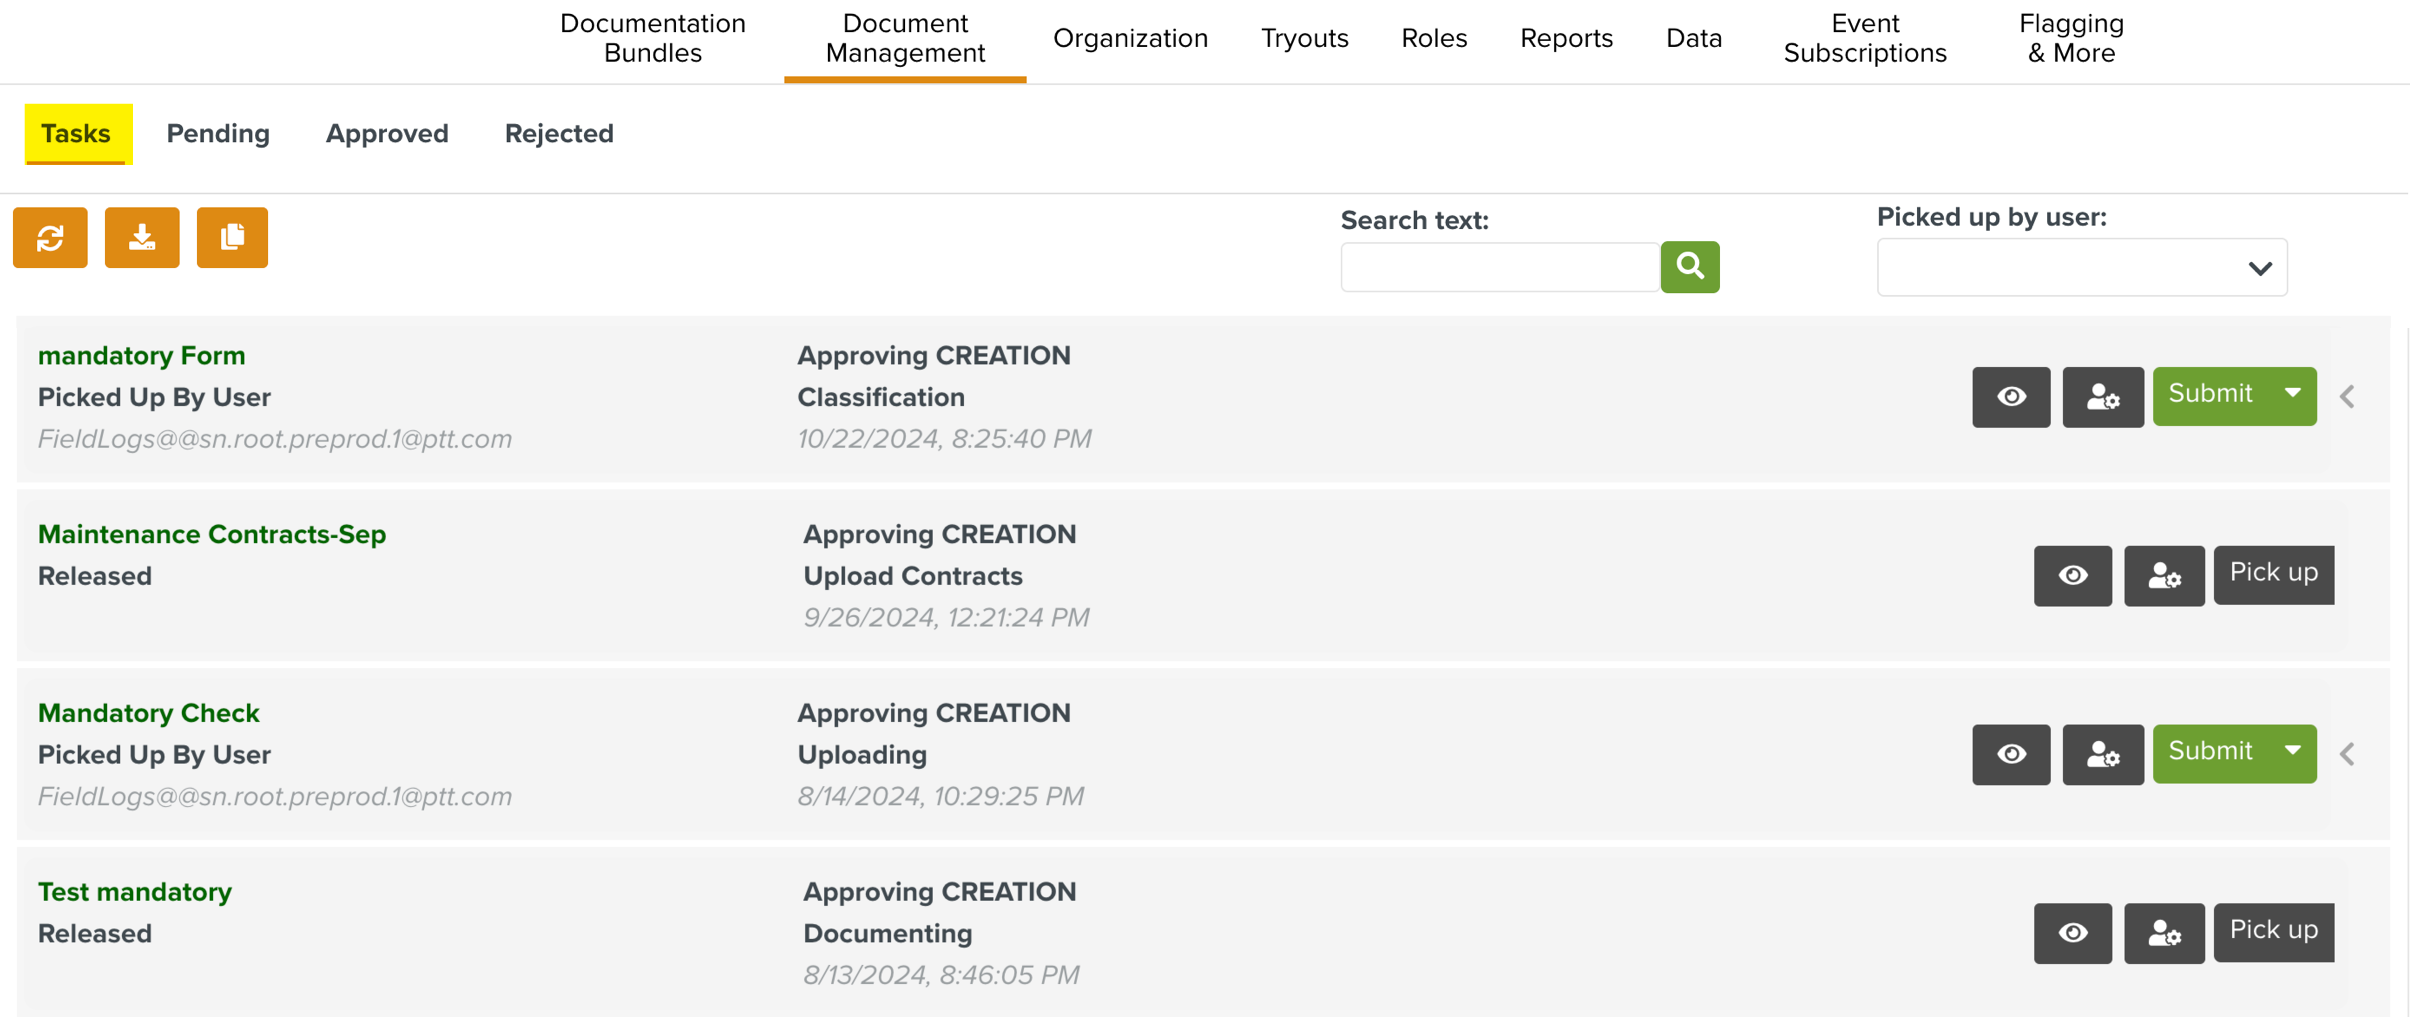
Task: View mandatory Form task via eye icon
Action: click(x=2011, y=397)
